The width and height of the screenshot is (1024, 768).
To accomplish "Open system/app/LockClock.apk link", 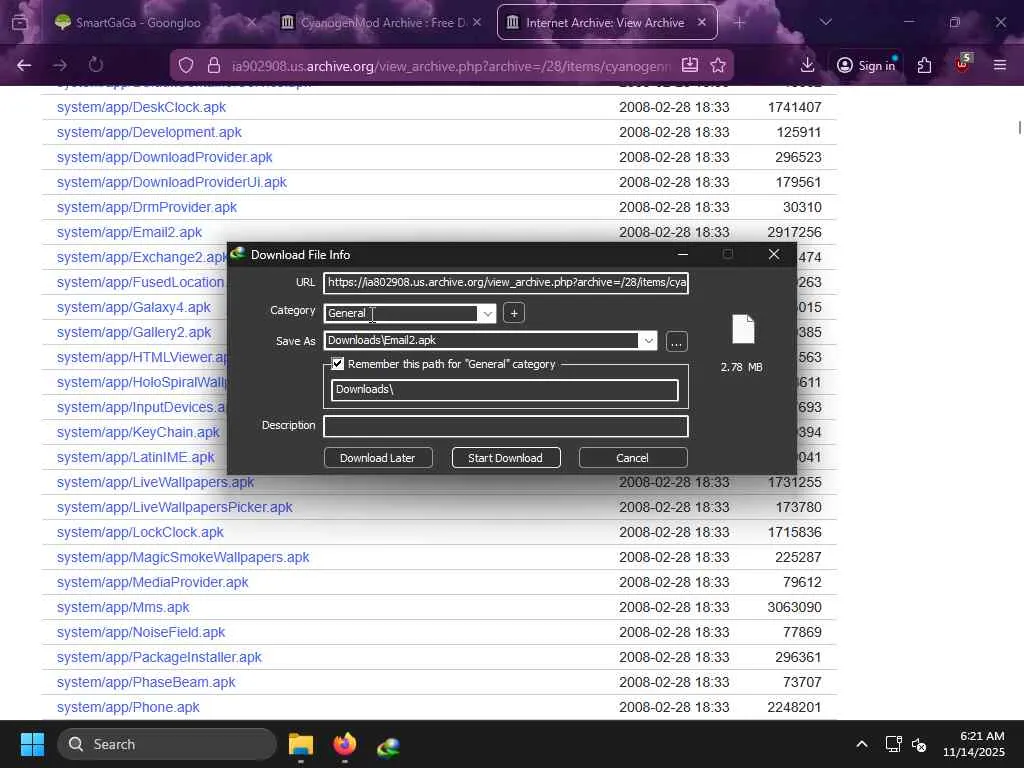I will click(140, 532).
